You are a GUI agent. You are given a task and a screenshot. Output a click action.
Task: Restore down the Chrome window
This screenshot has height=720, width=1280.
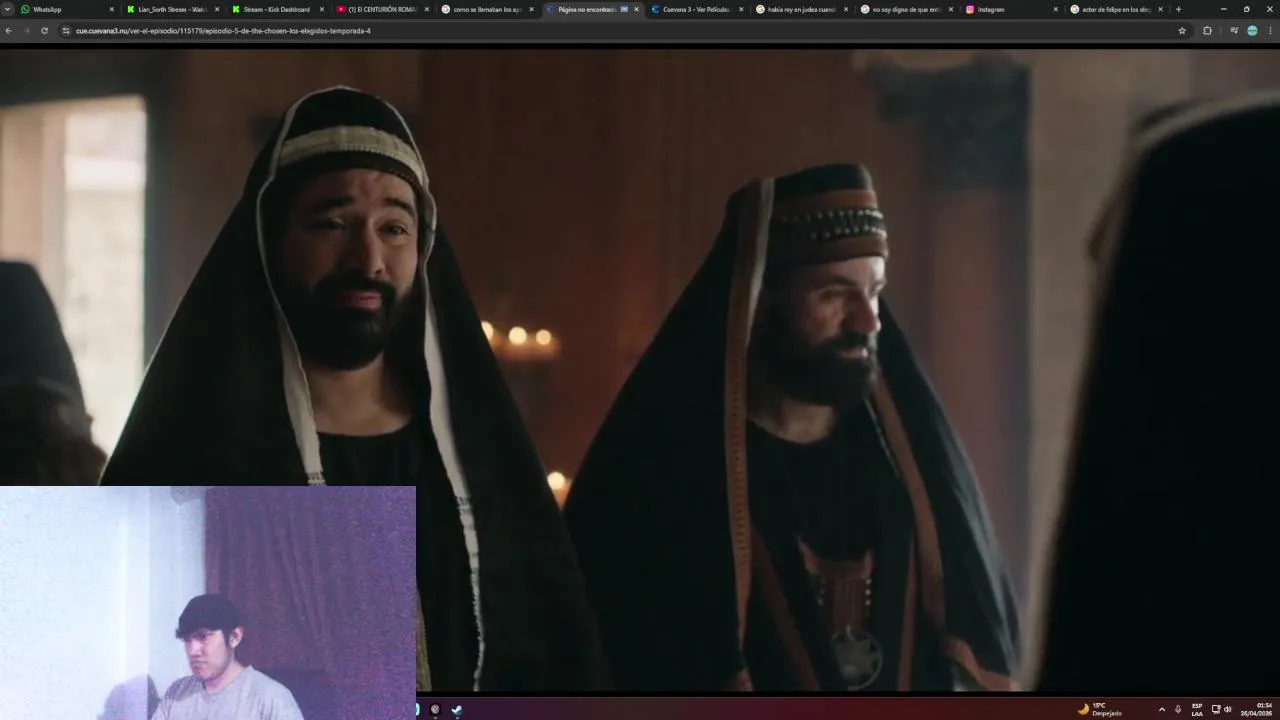(1246, 9)
